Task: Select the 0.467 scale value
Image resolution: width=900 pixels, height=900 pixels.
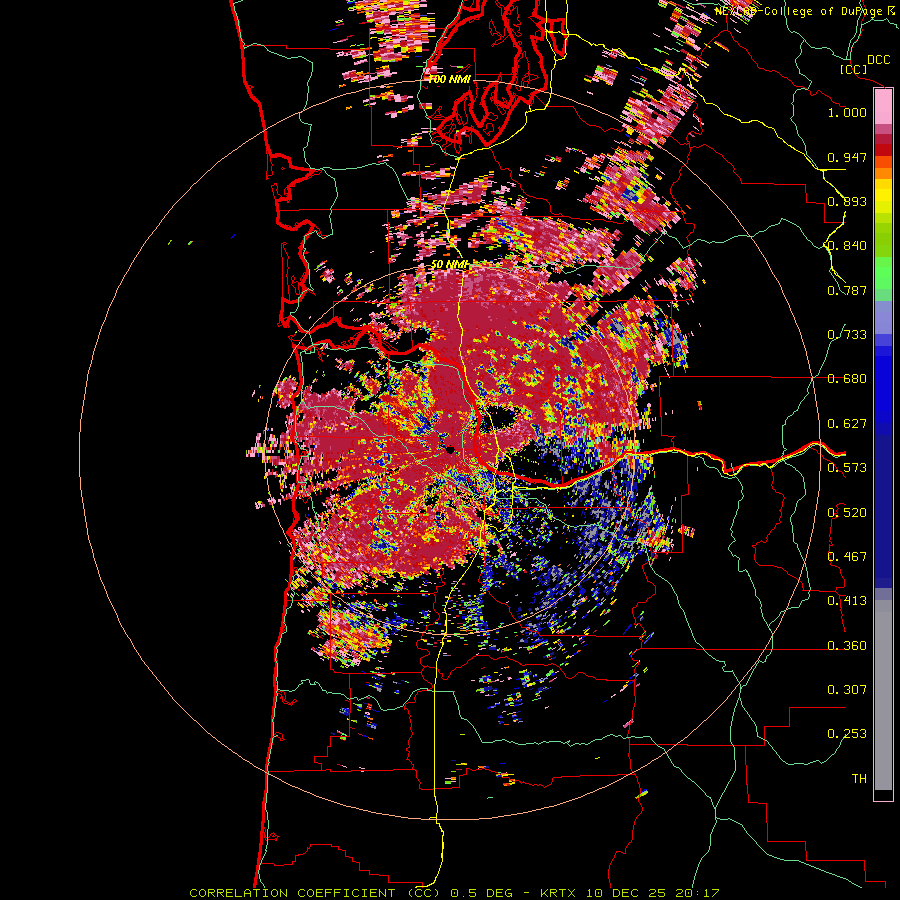Action: [847, 557]
